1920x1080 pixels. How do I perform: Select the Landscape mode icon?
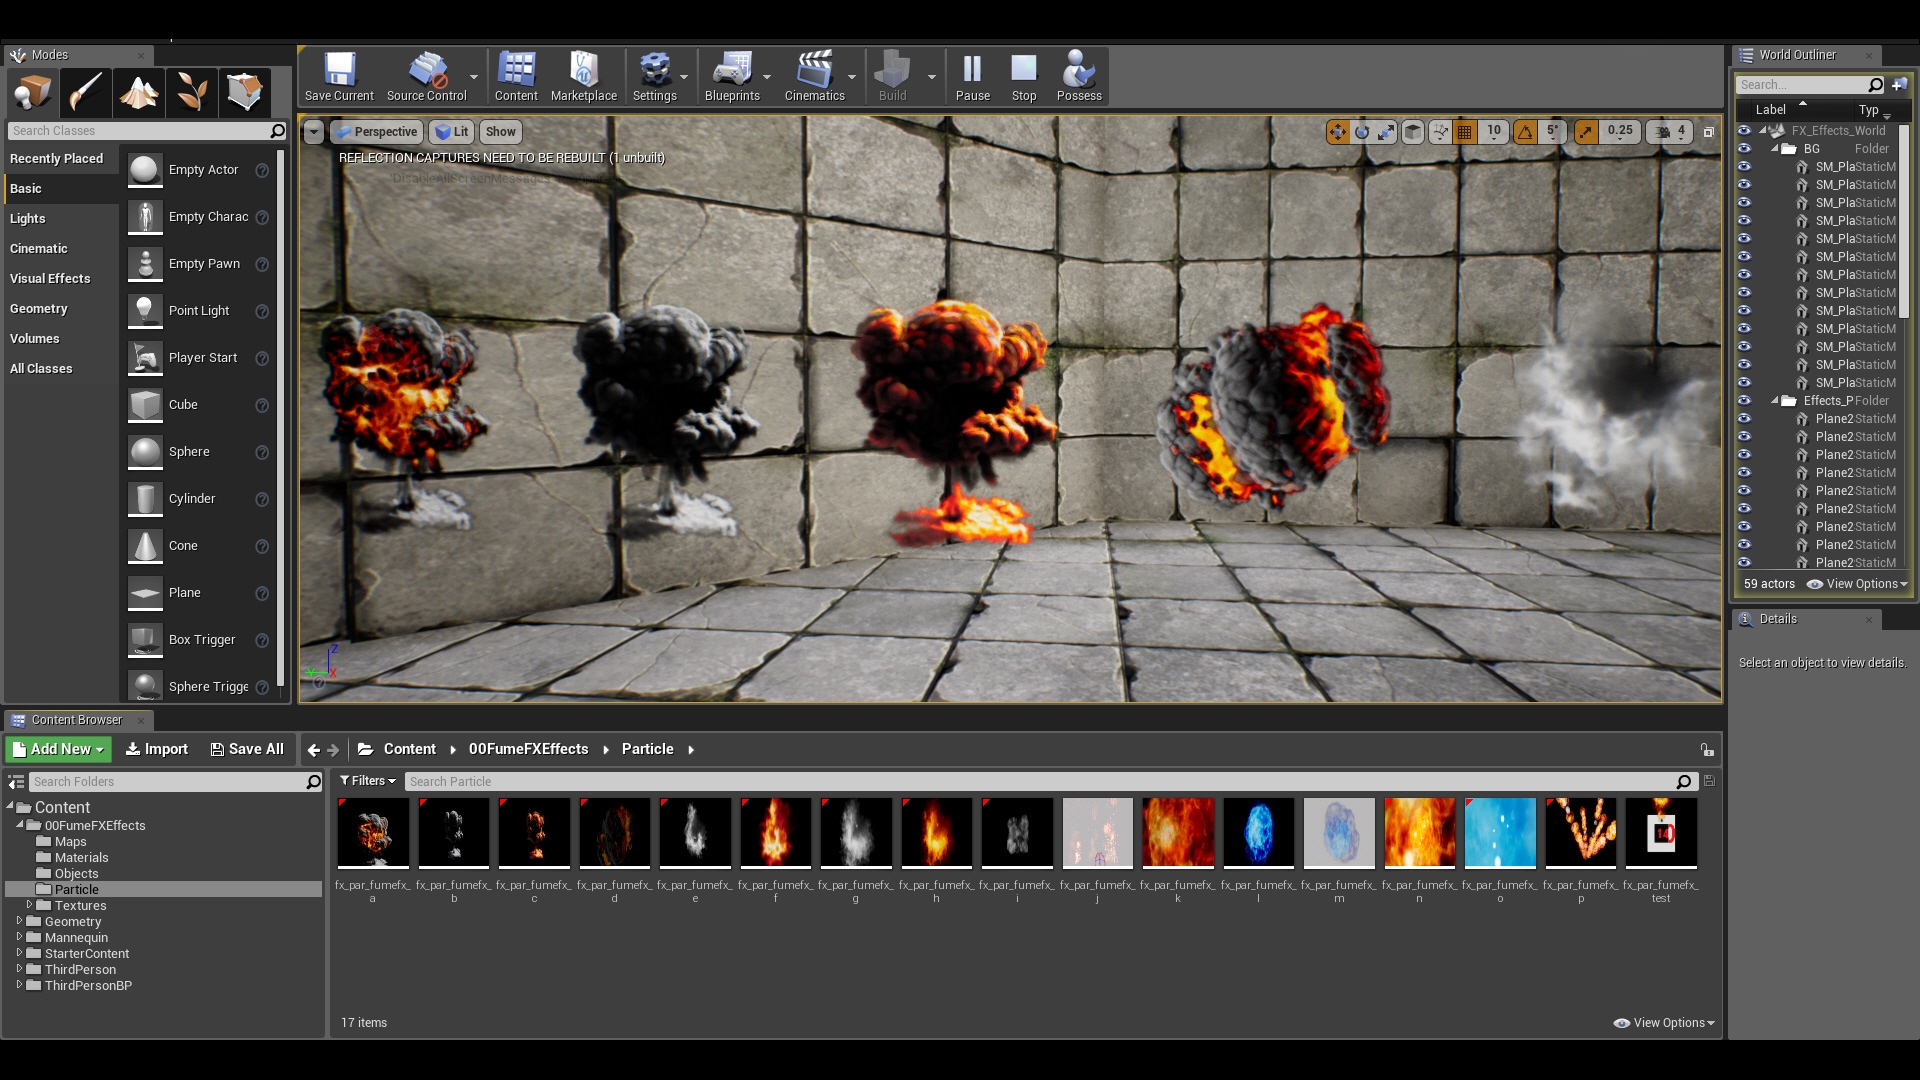click(138, 92)
